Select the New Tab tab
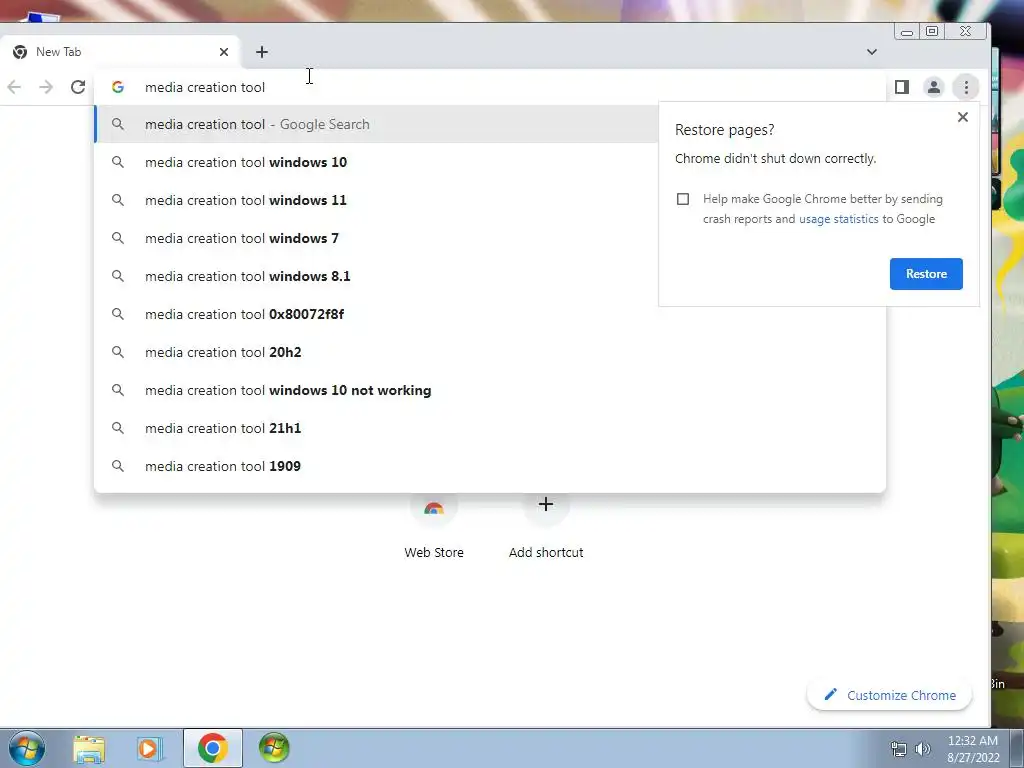This screenshot has width=1024, height=768. pos(120,52)
